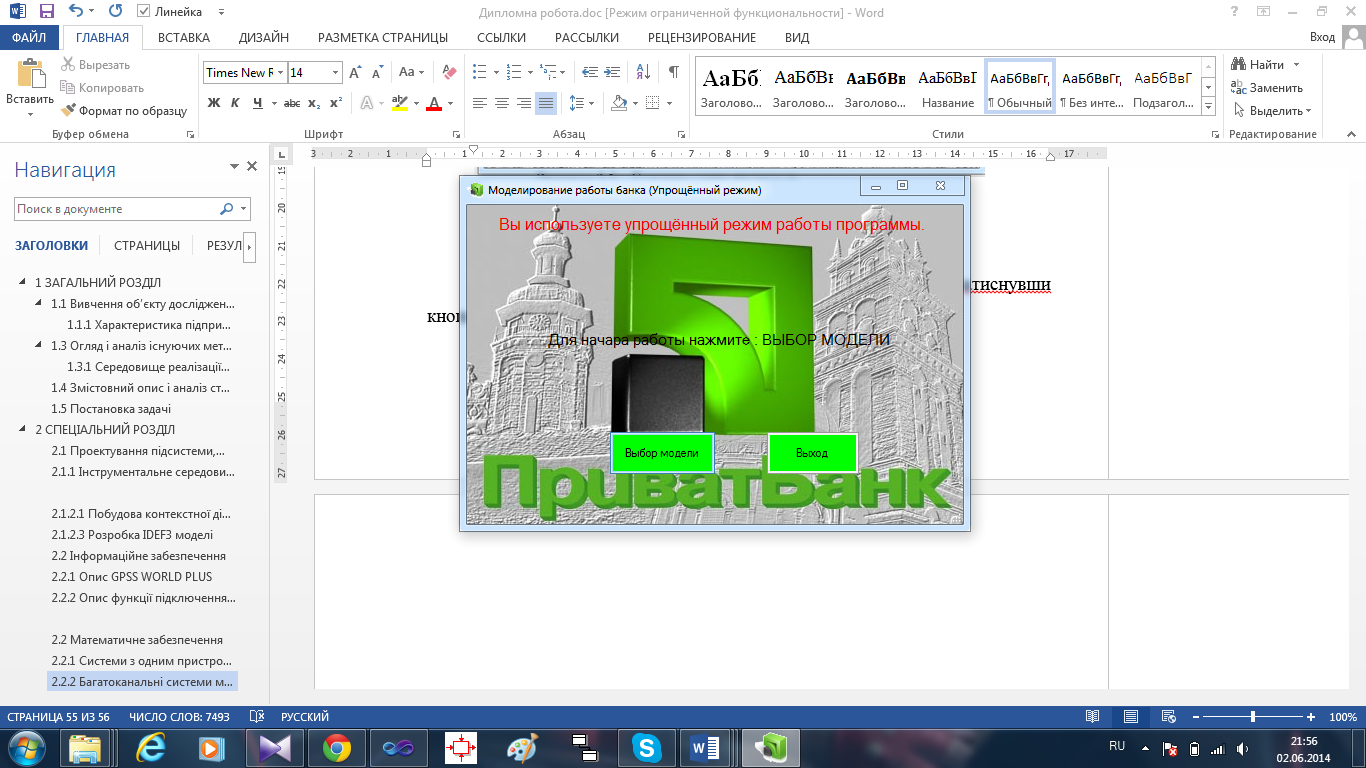Click the Cut (Вырезать) scissors button
1366x768 pixels.
96,65
